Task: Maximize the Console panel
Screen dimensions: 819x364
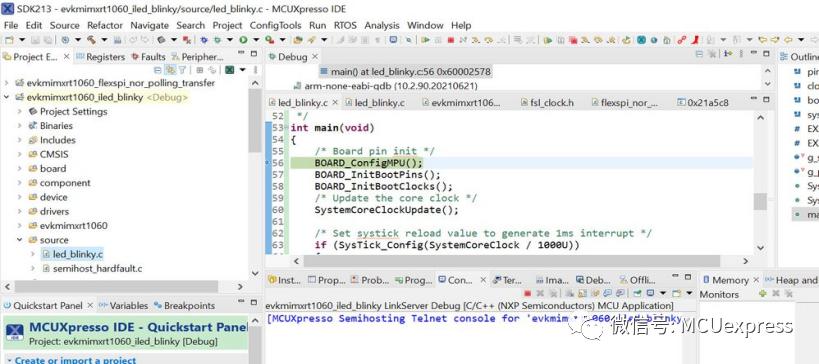Action: click(687, 276)
